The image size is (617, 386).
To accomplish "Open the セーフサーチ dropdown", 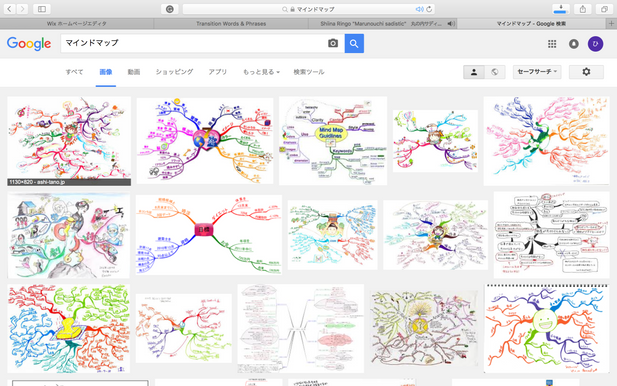I will (537, 72).
